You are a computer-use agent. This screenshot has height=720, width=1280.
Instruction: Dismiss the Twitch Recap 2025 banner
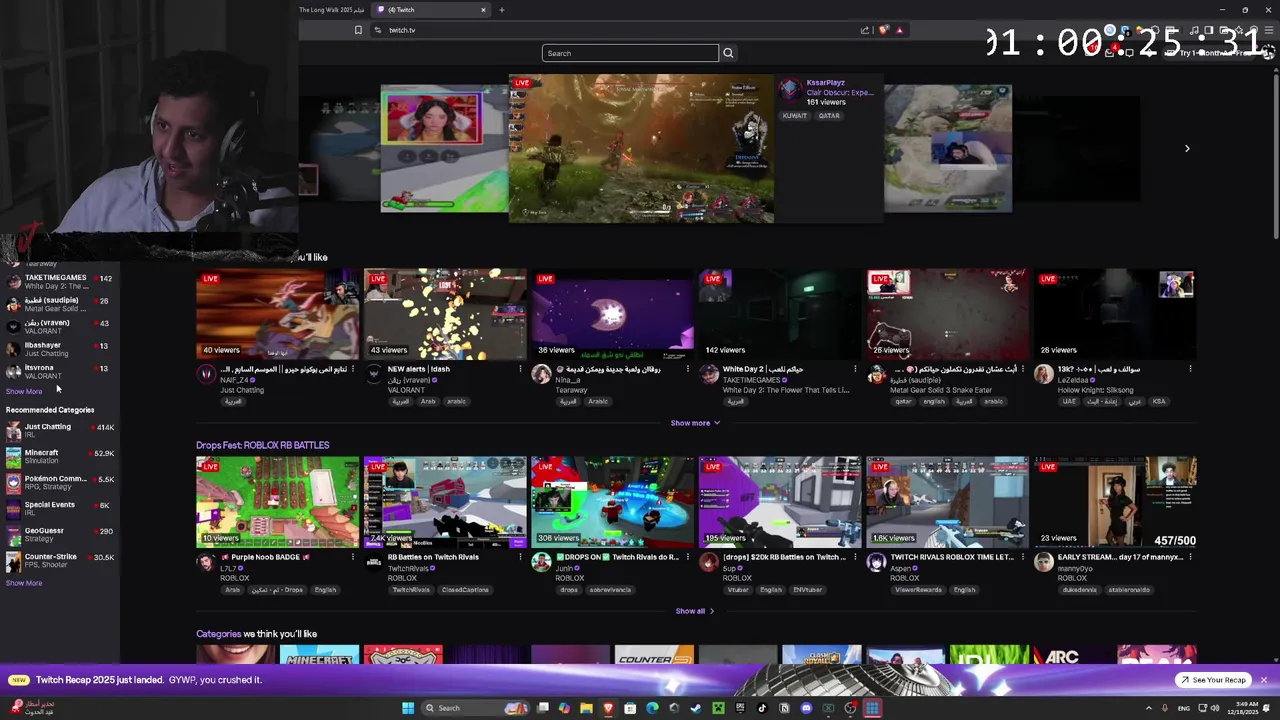click(1263, 680)
